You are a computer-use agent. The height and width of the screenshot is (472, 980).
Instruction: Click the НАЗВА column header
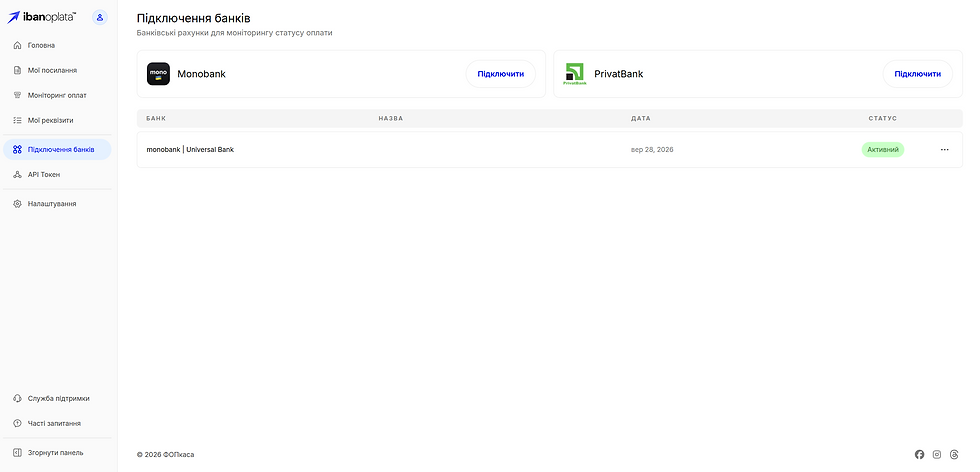coord(391,118)
